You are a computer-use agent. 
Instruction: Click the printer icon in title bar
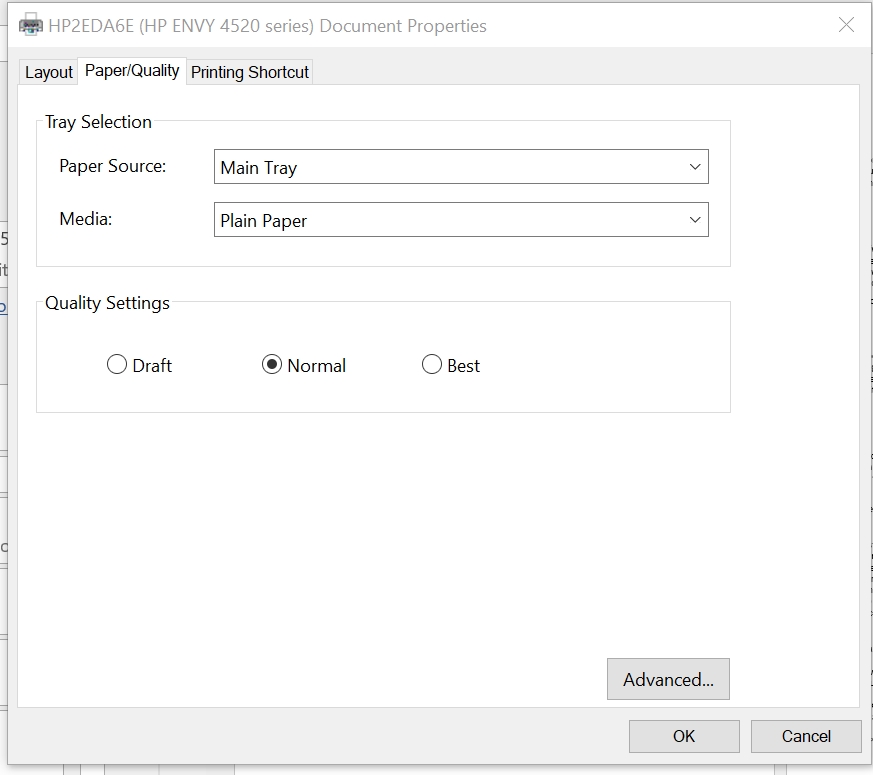(31, 25)
